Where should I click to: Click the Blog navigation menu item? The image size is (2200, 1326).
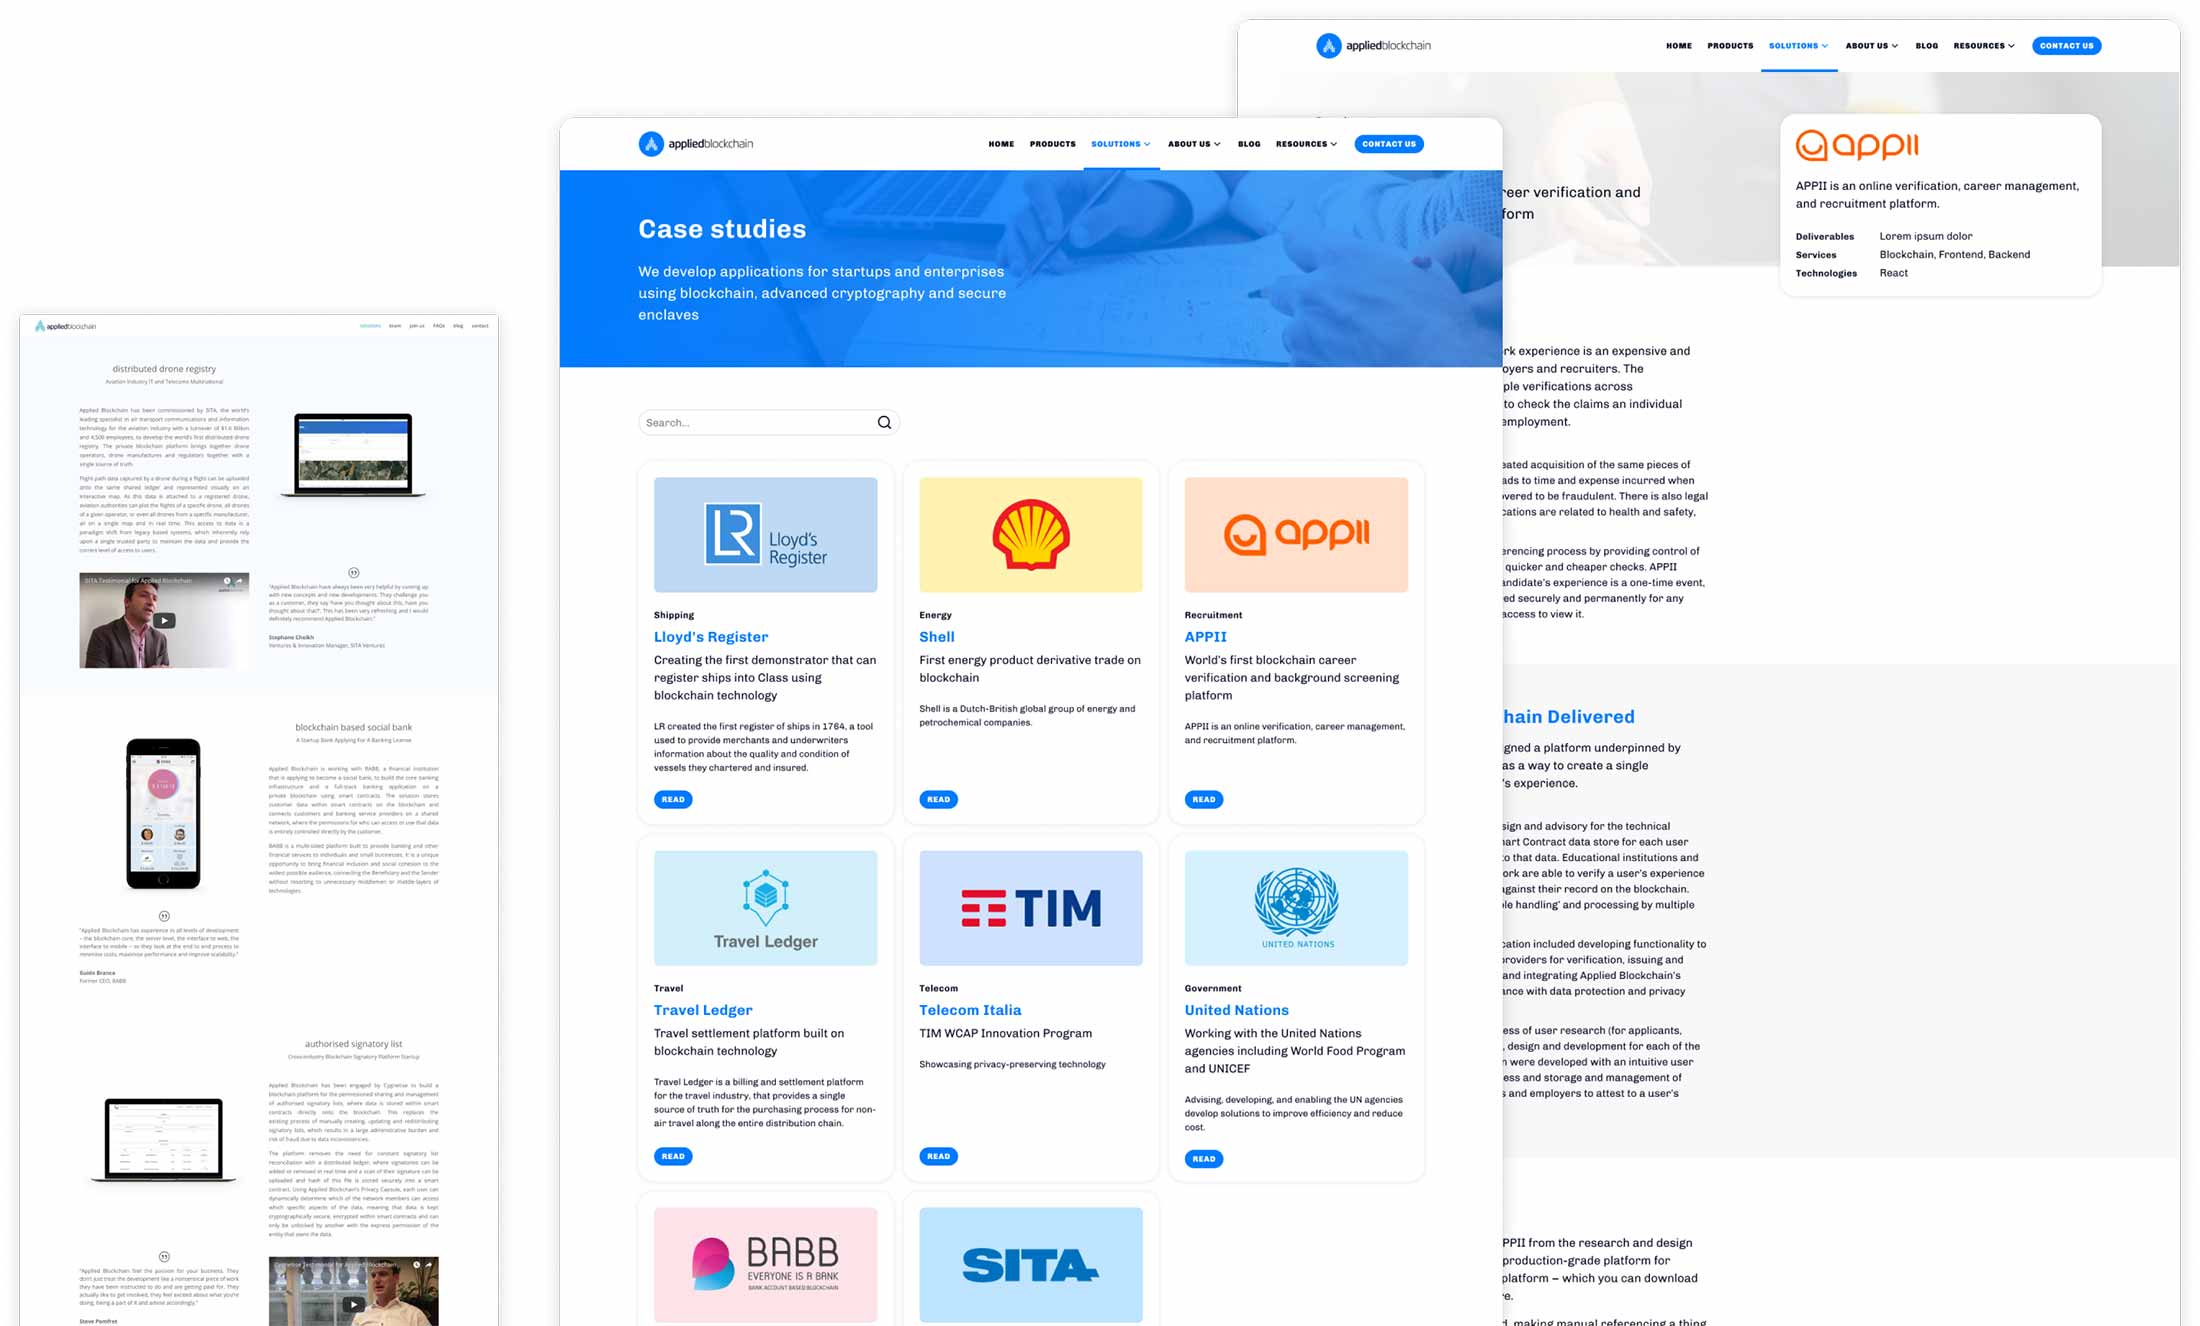pyautogui.click(x=1249, y=143)
